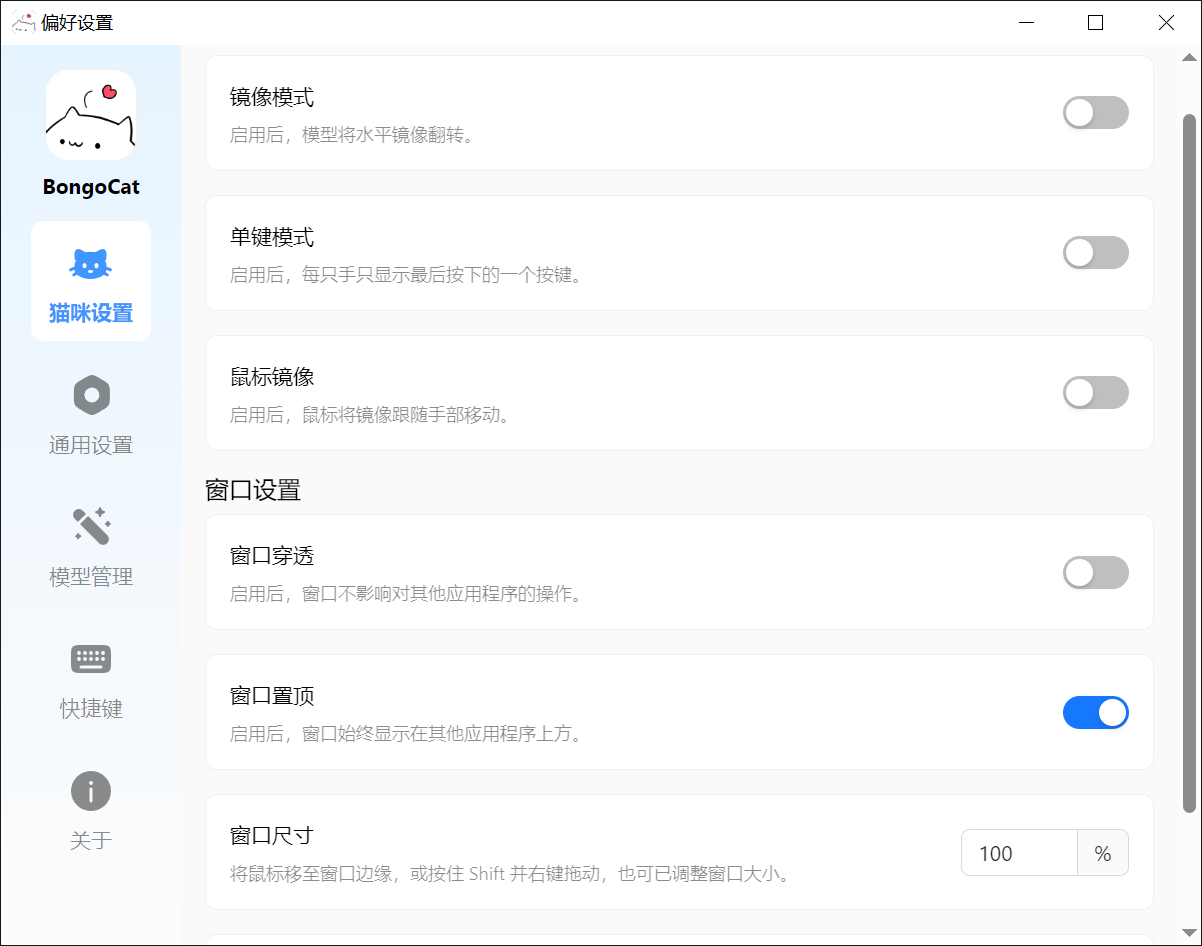Minimize the 偏好设置 window
1202x946 pixels.
tap(1025, 22)
